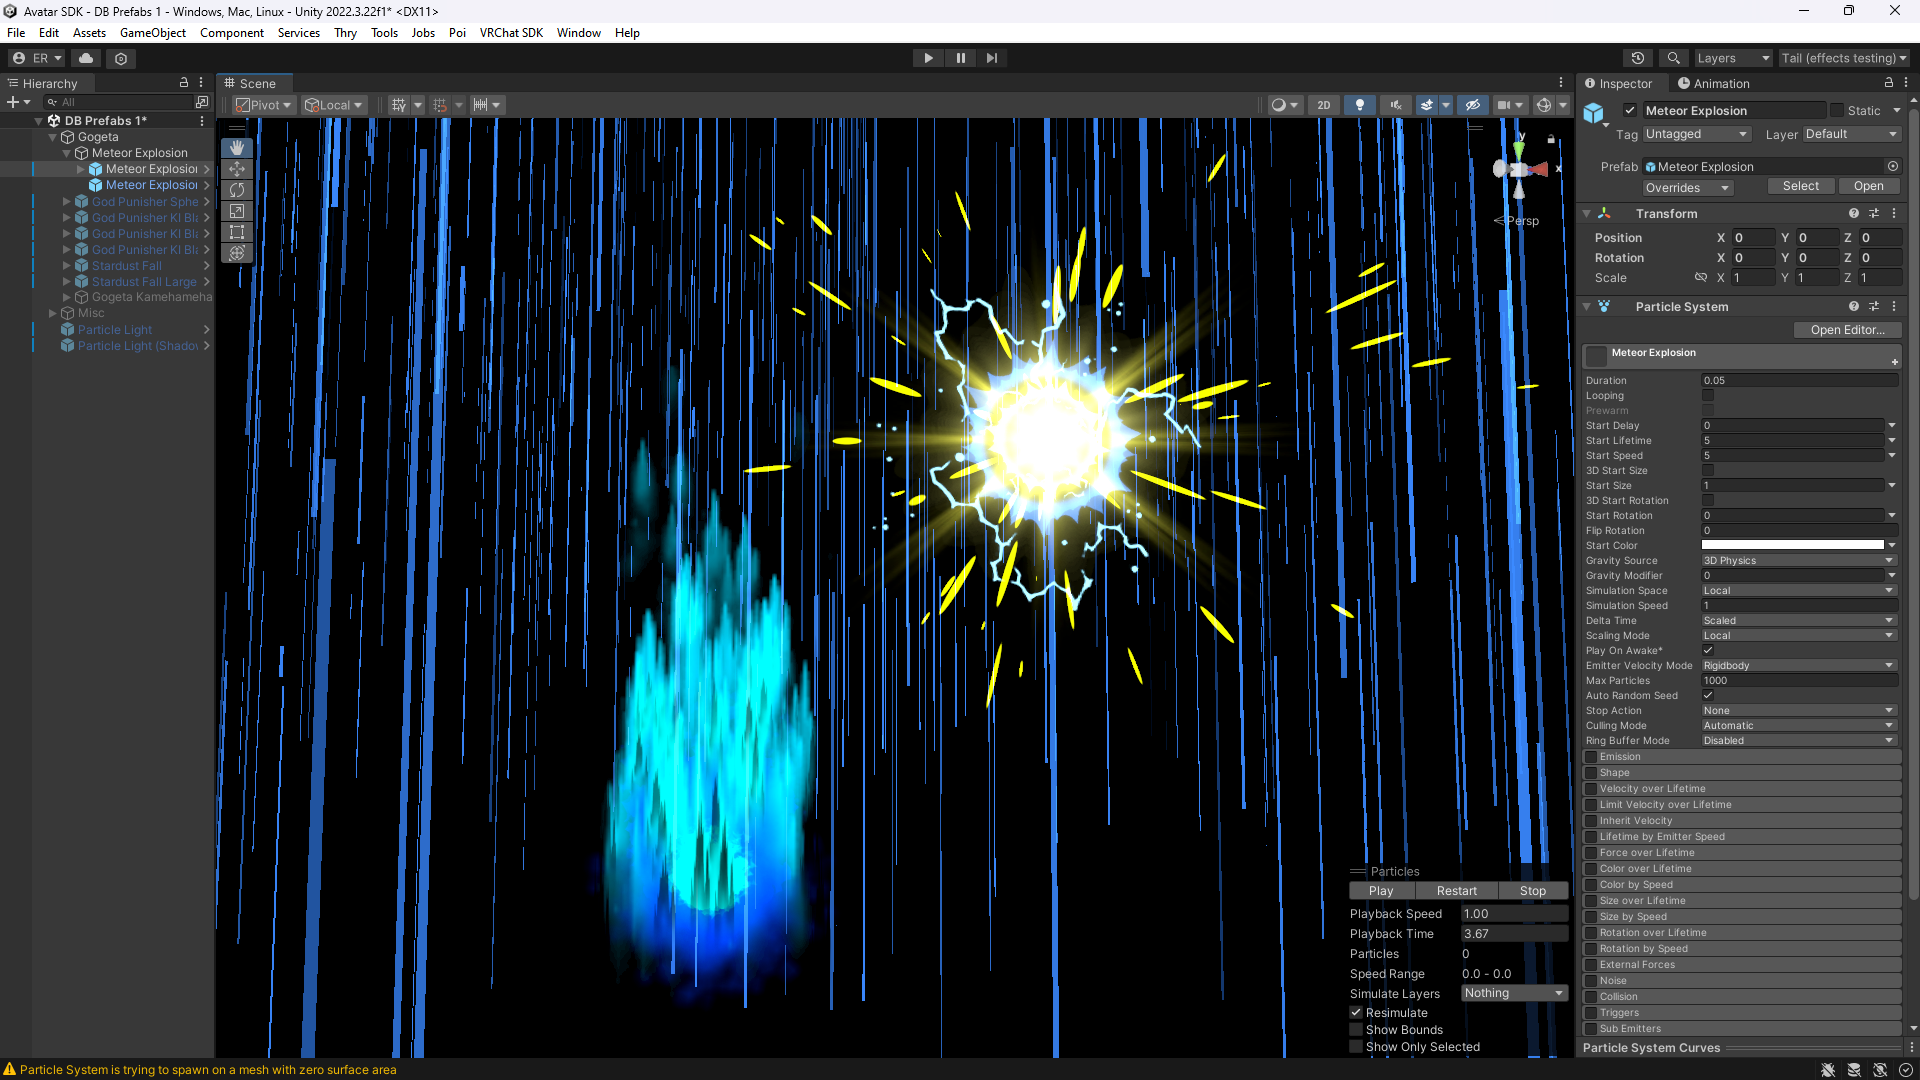Screen dimensions: 1920x1080
Task: Click the Restart particles button
Action: 1456,891
